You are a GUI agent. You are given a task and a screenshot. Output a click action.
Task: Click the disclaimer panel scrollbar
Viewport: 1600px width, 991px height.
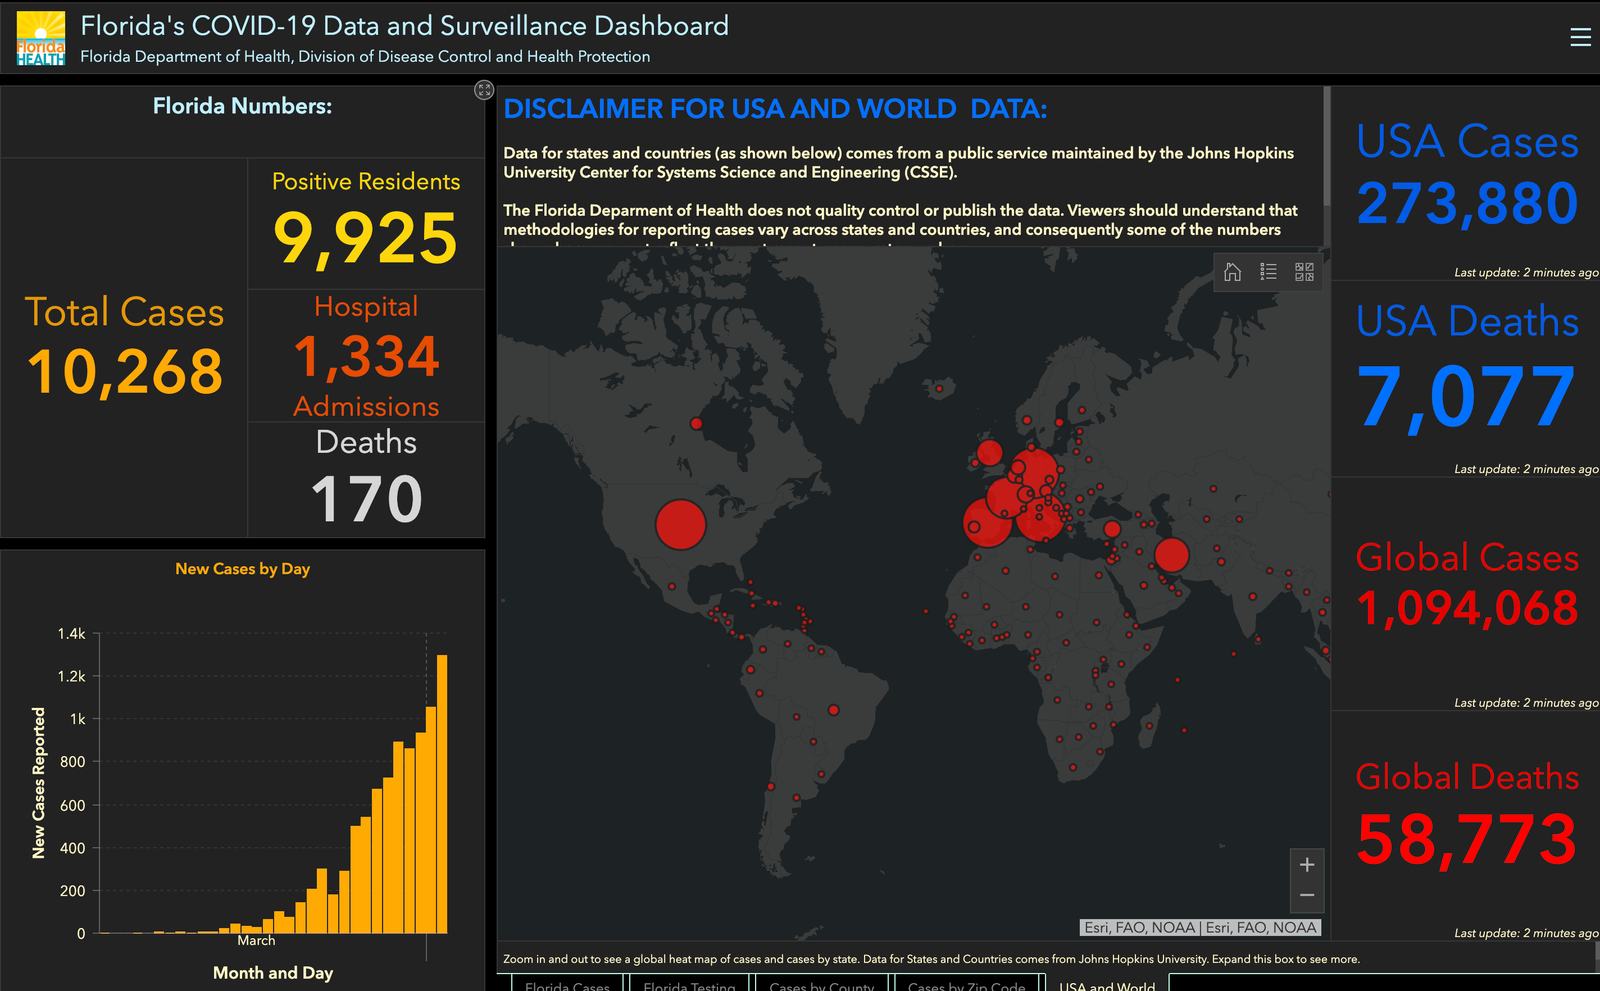[1327, 150]
